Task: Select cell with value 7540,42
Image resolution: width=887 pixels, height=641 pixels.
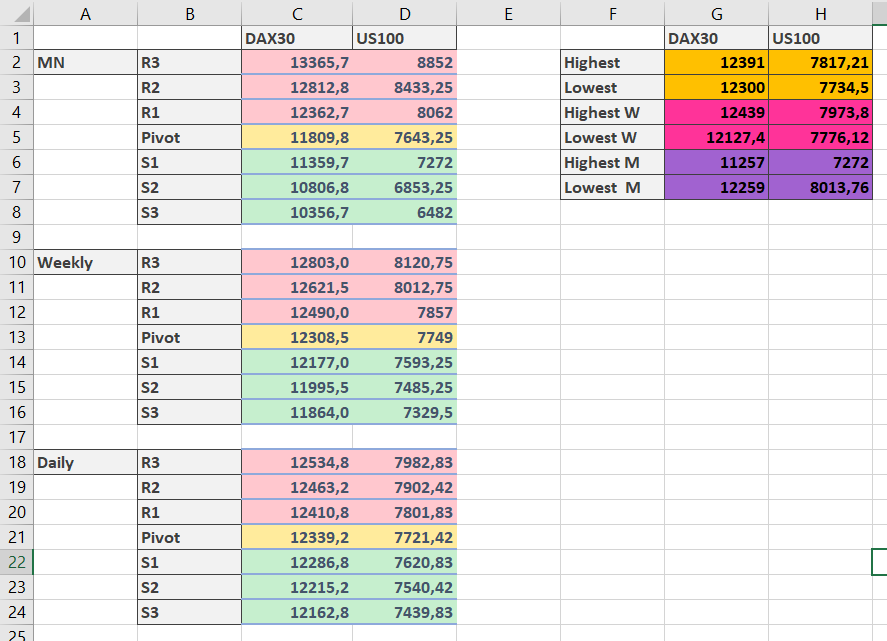Action: point(404,587)
